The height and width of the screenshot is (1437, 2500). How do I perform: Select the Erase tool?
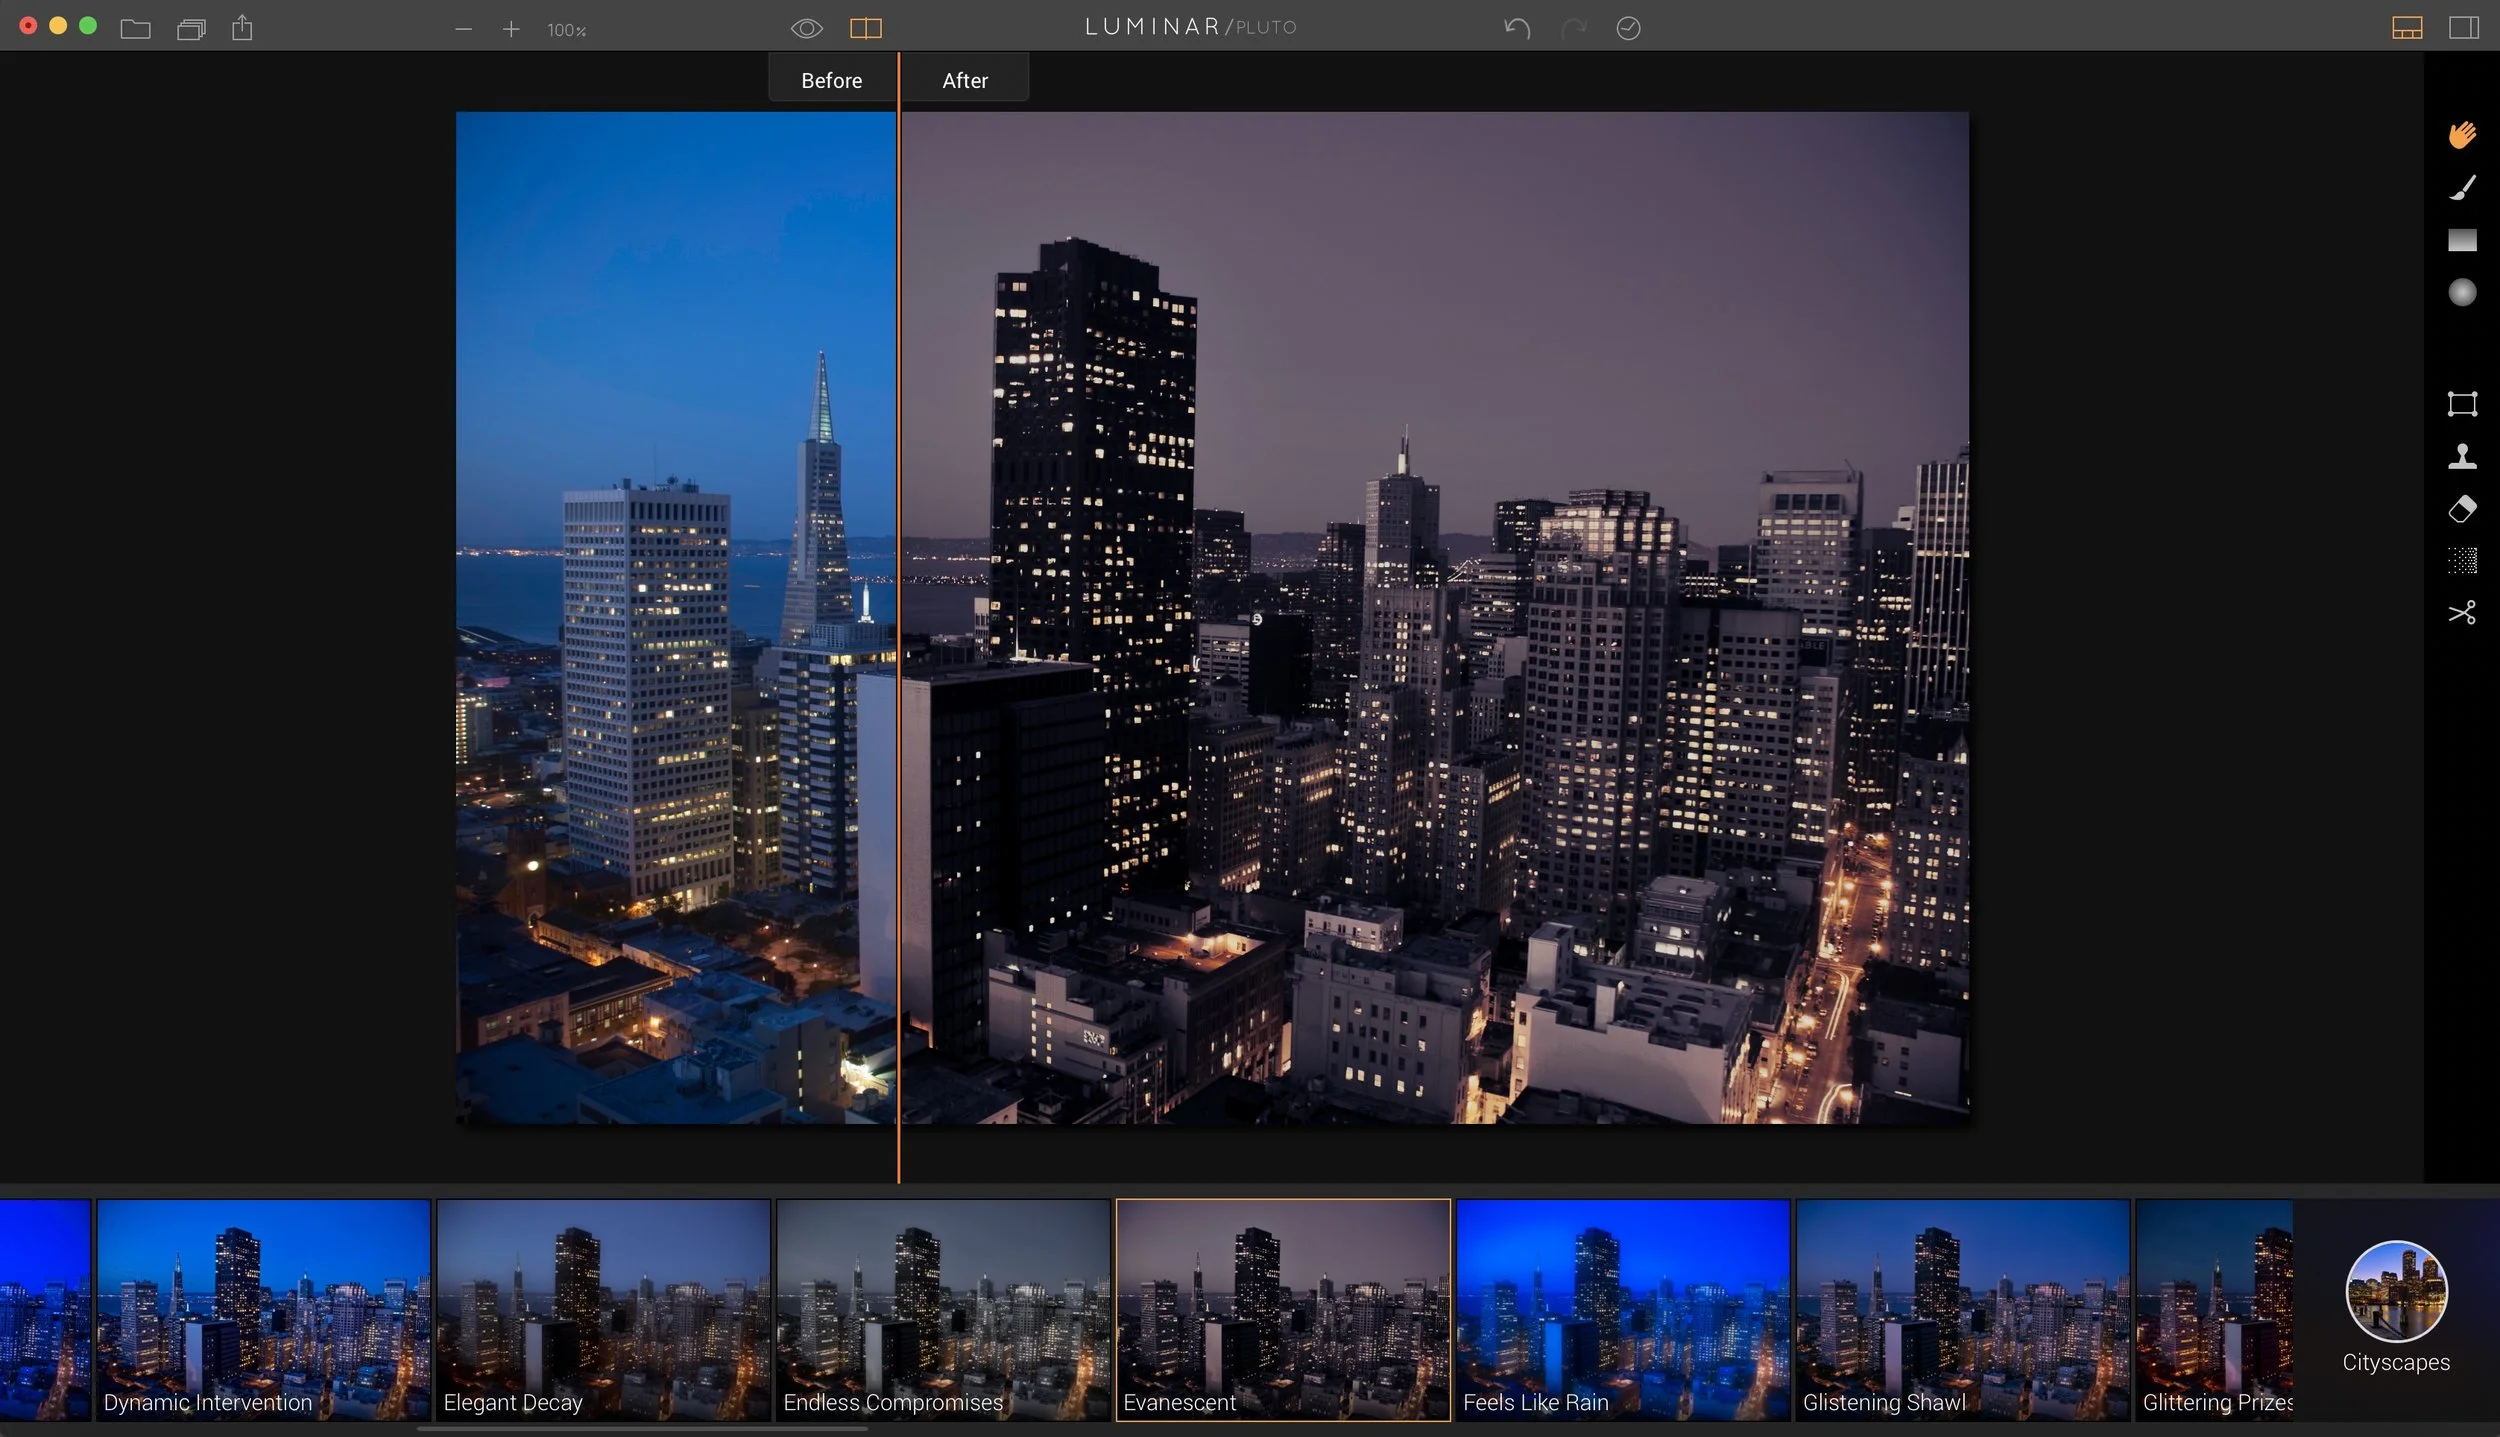click(2461, 509)
